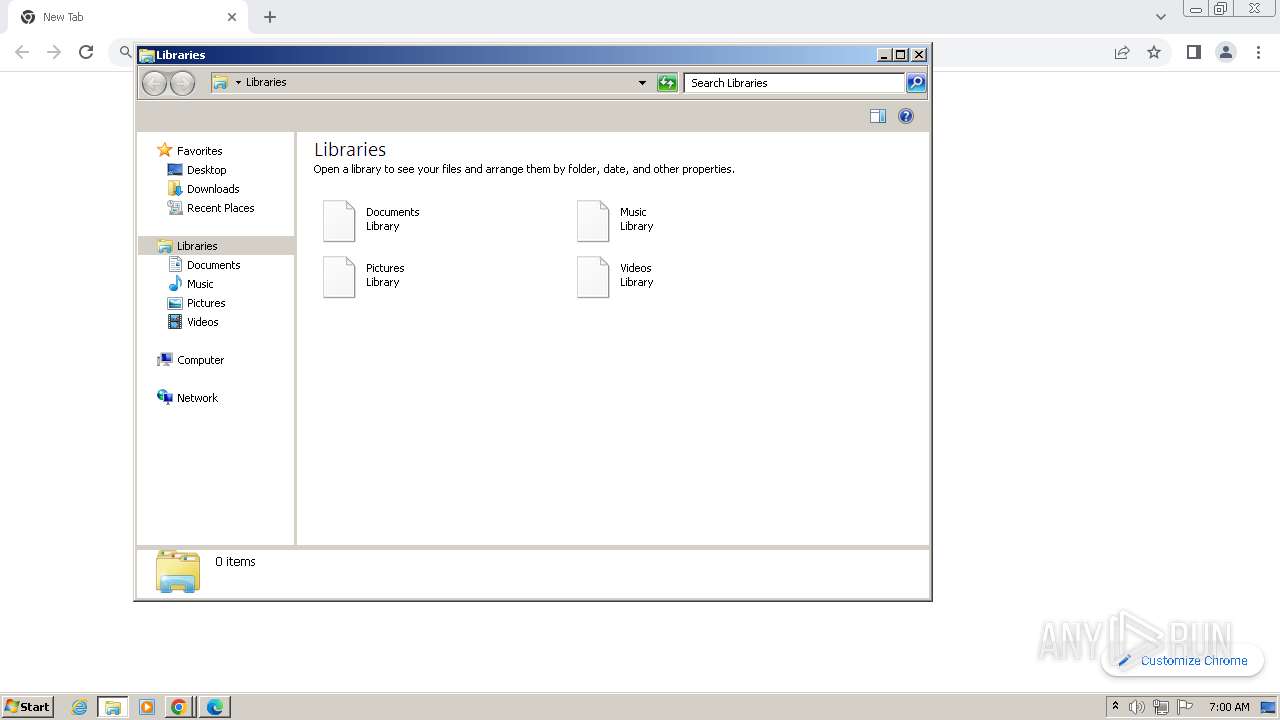Show hidden system tray icons

coord(1115,707)
